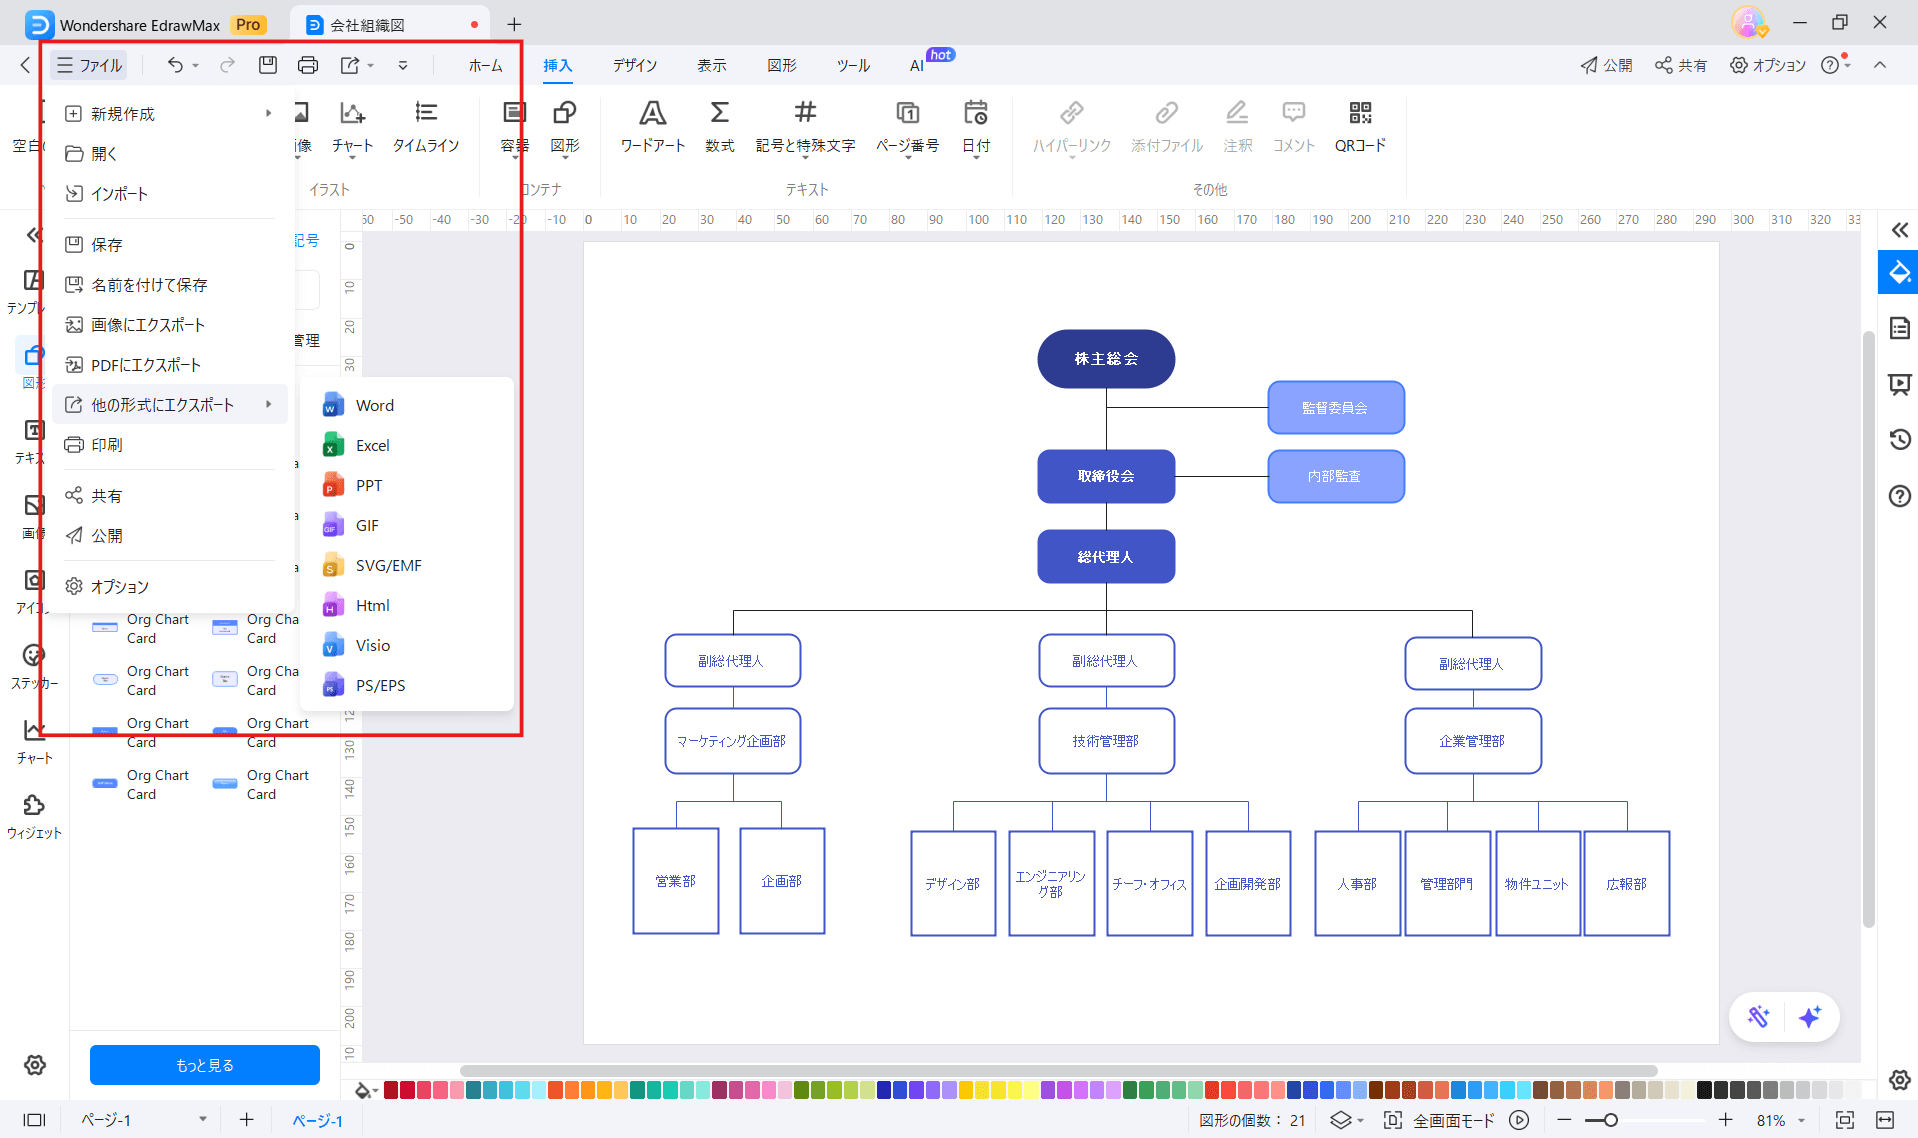Click the zoom out minus button
1918x1138 pixels.
(1564, 1120)
